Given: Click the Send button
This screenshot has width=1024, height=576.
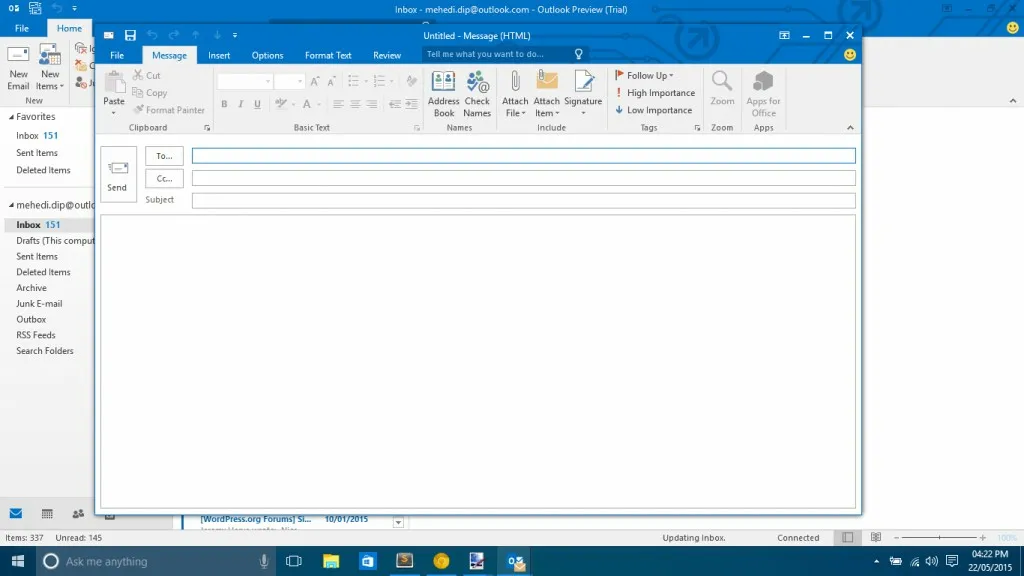Looking at the screenshot, I should [x=118, y=174].
